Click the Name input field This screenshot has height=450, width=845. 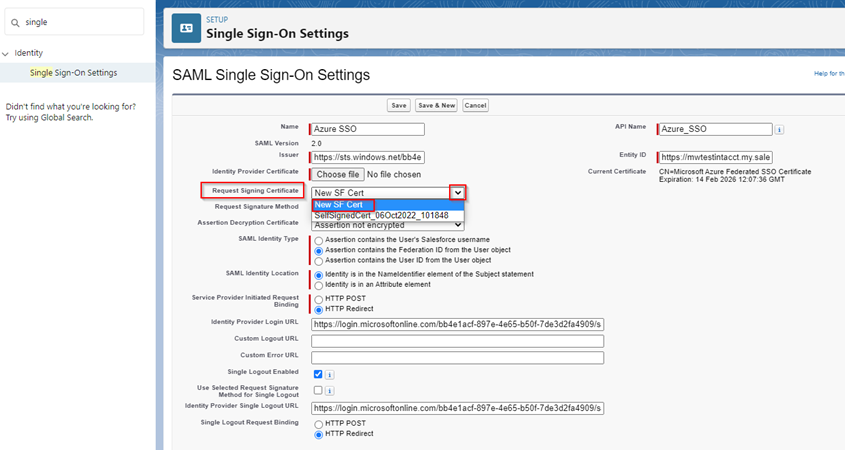coord(368,129)
